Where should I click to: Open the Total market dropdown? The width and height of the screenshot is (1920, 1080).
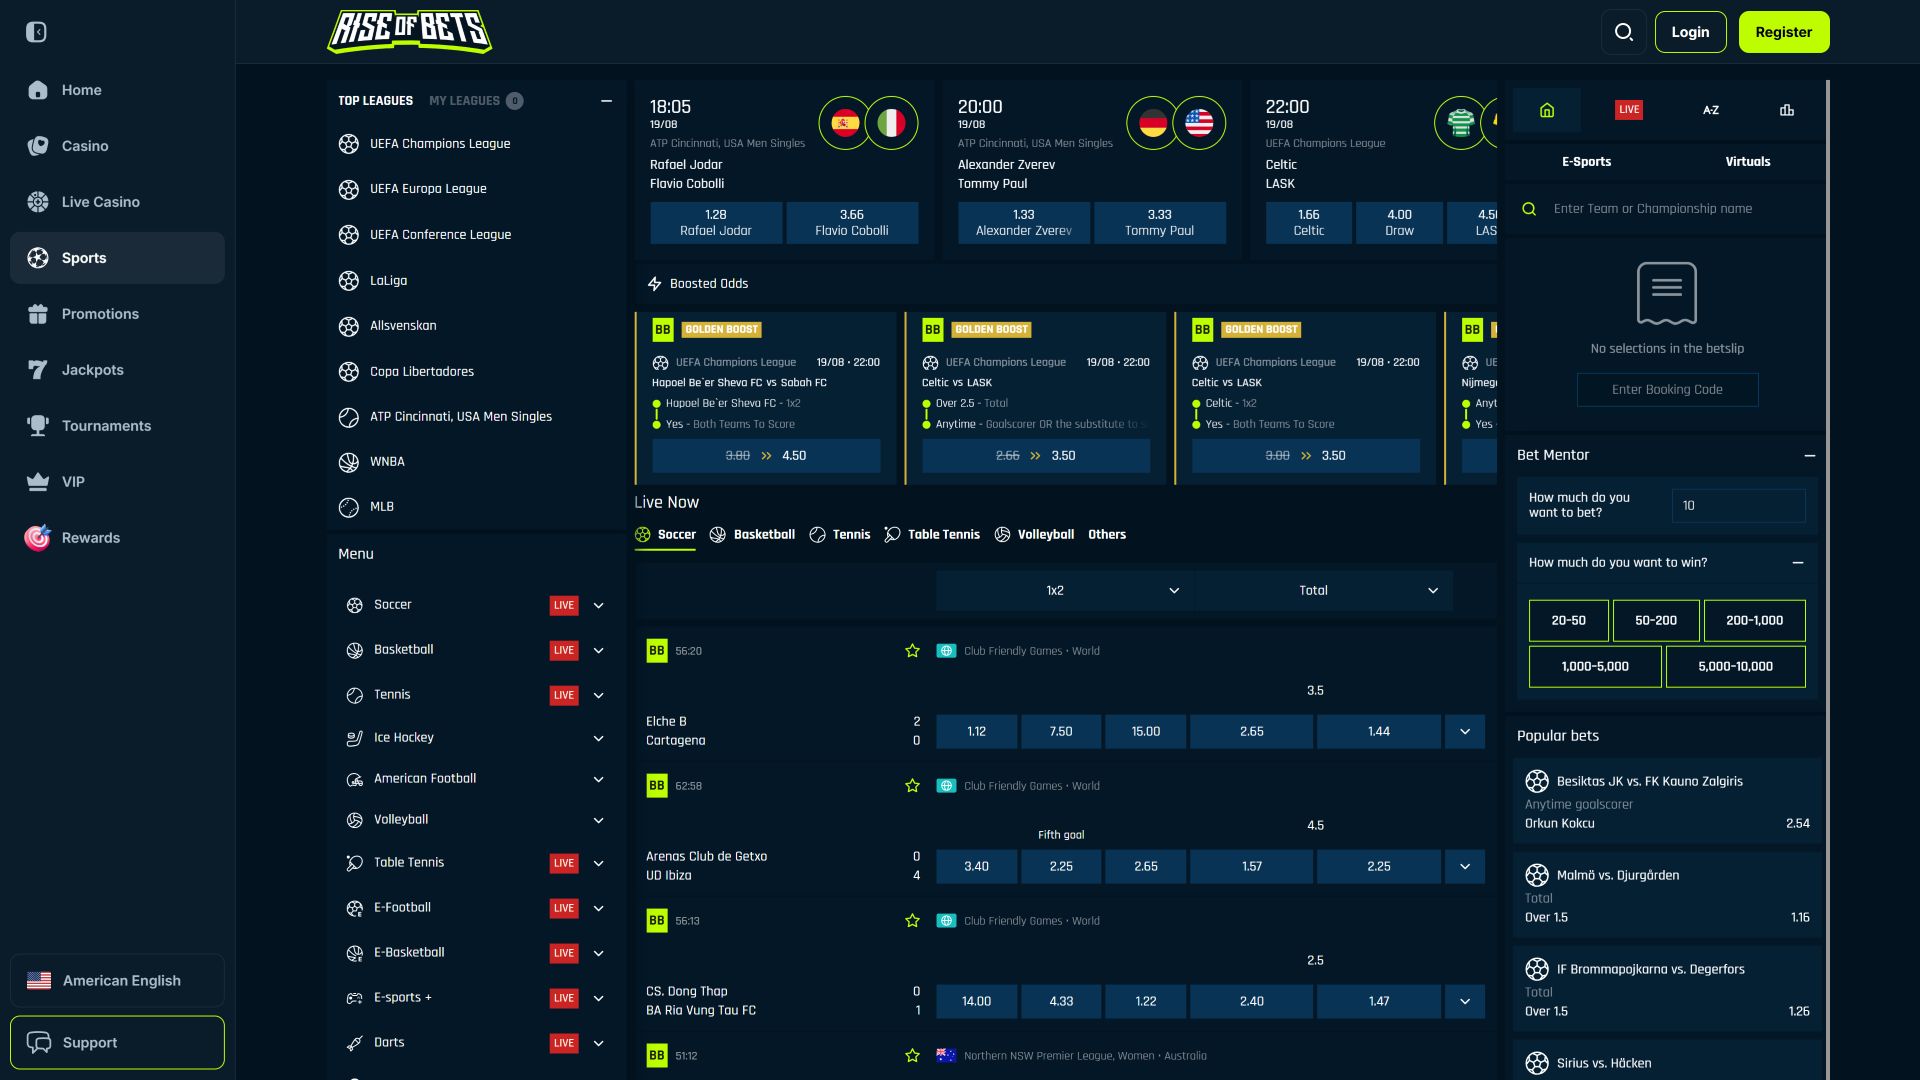[1324, 591]
